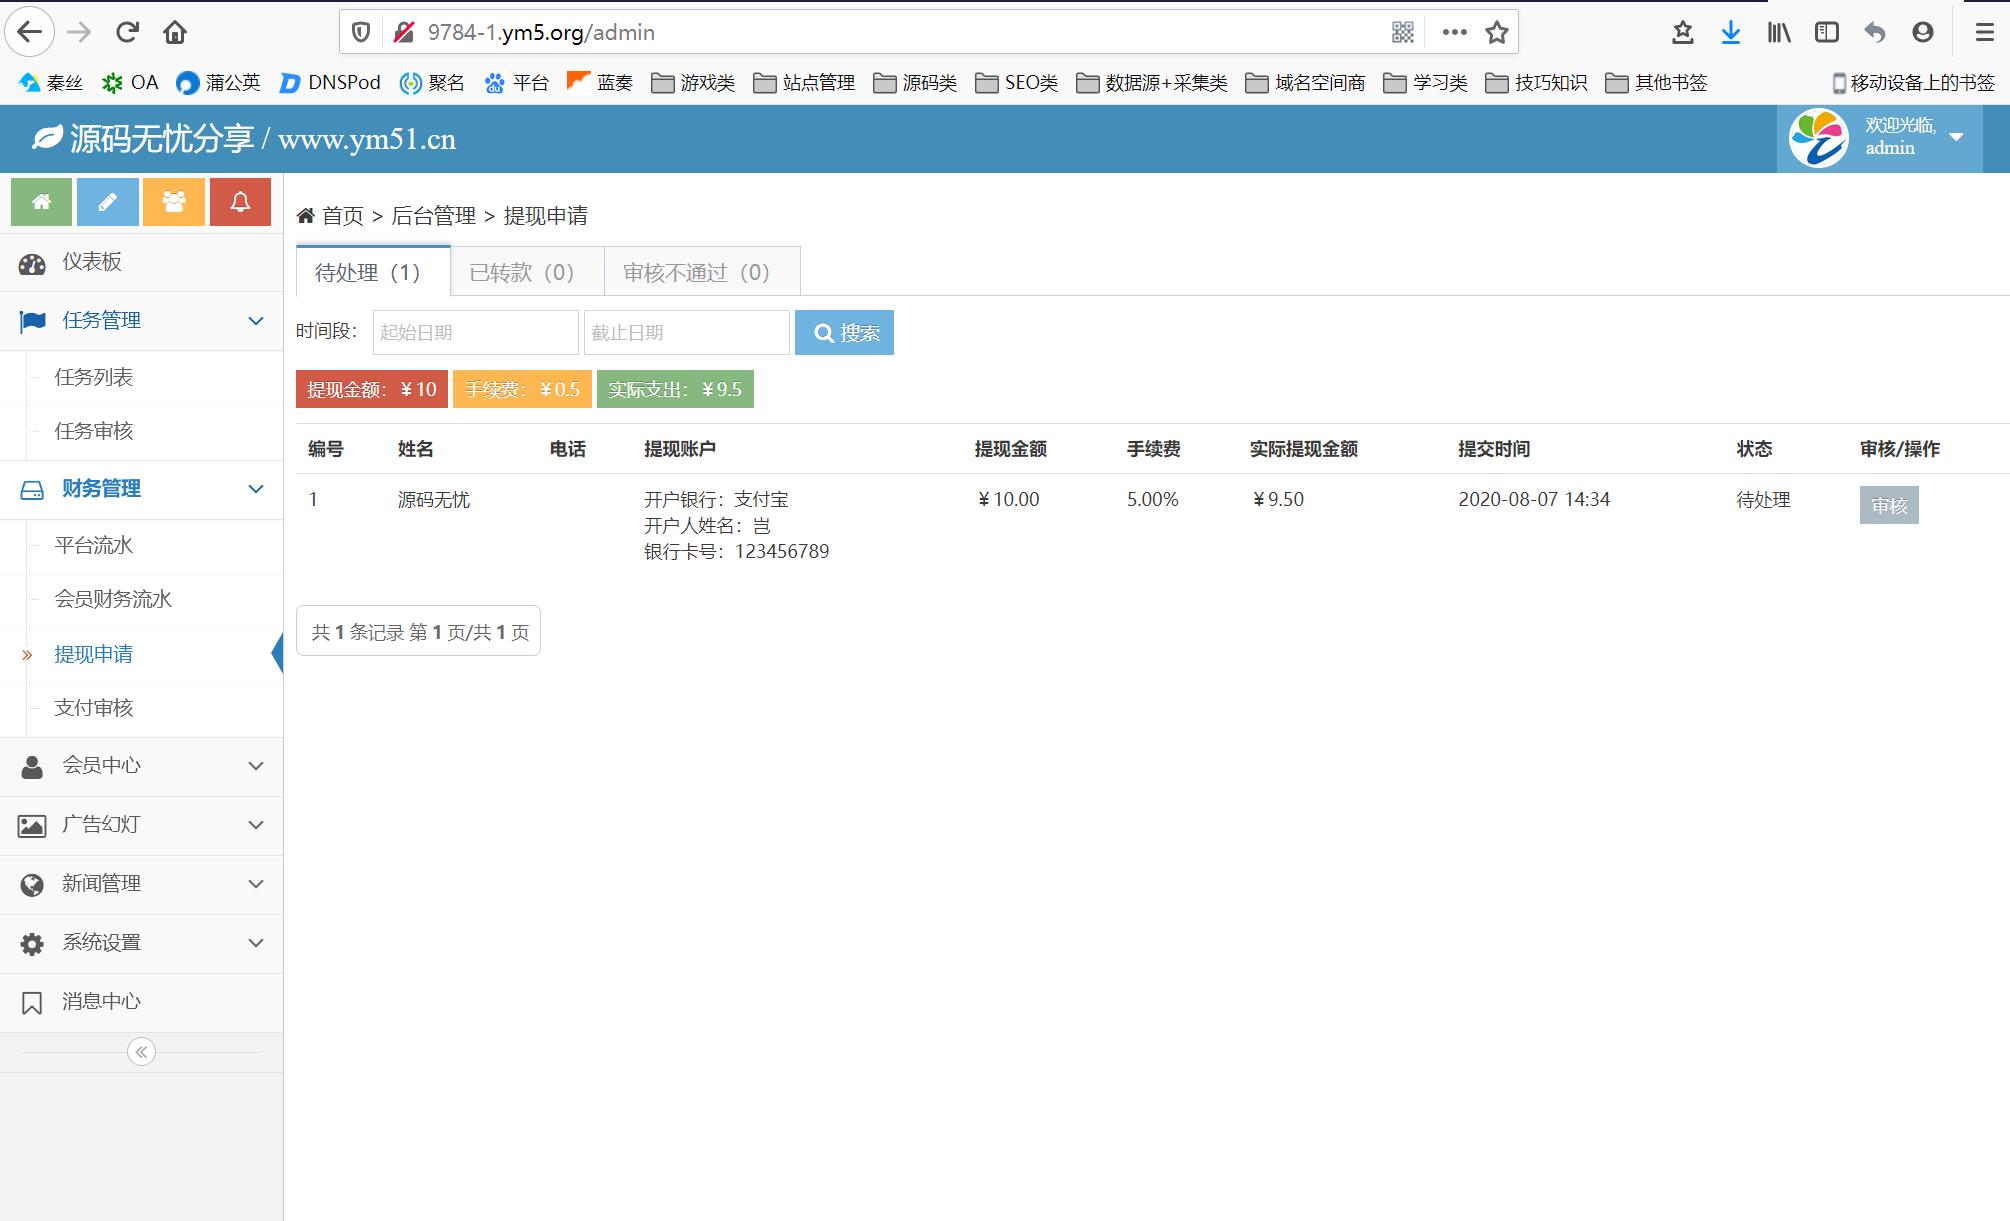Expand the 系统设置 menu section
2010x1221 pixels.
coord(140,943)
